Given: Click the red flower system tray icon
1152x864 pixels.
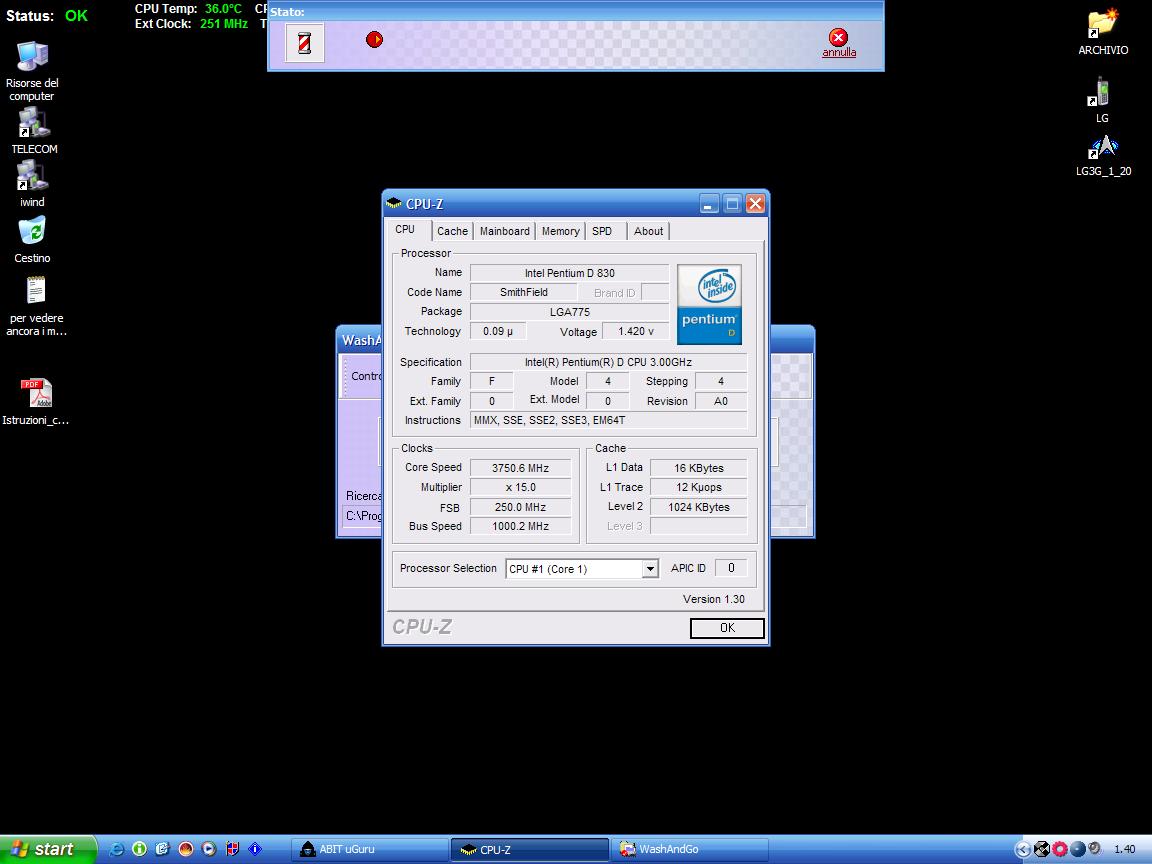Looking at the screenshot, I should click(x=1059, y=849).
